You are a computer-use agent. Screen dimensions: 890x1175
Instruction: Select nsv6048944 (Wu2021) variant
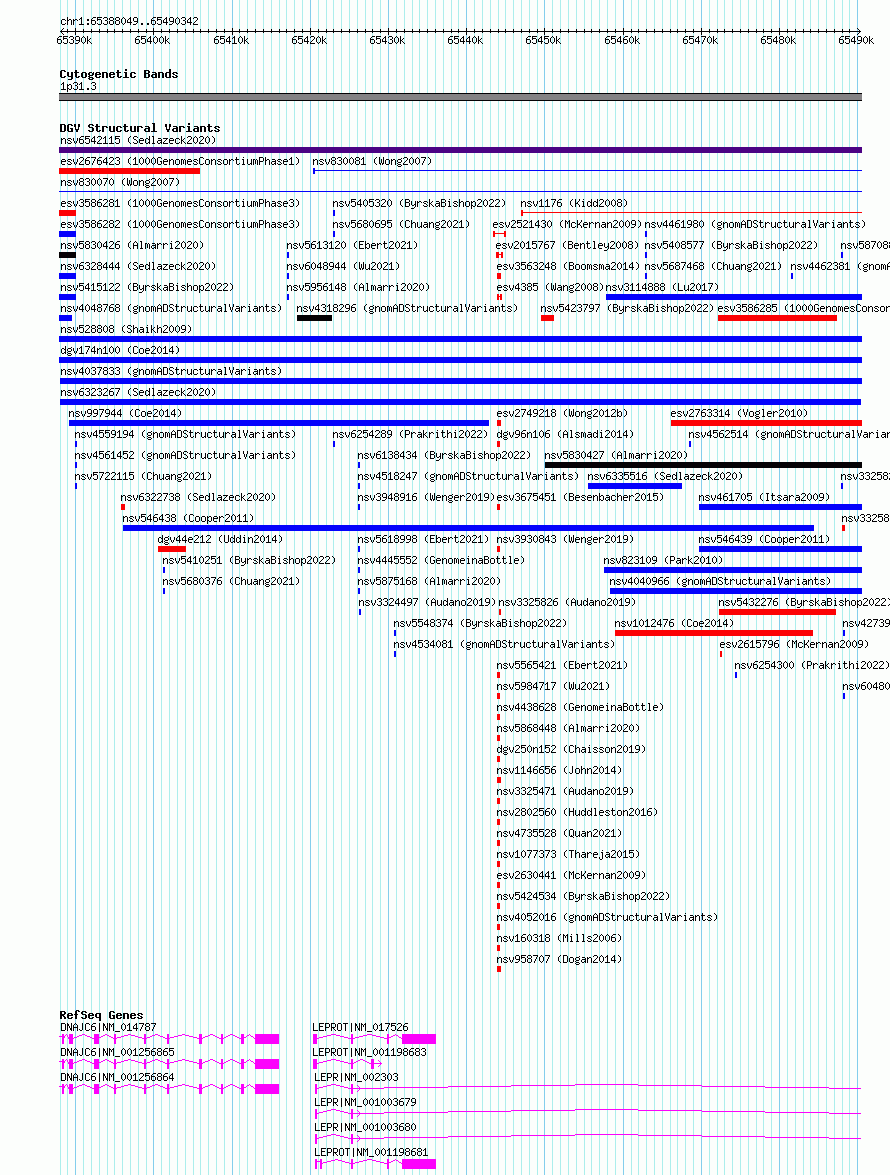[x=343, y=266]
